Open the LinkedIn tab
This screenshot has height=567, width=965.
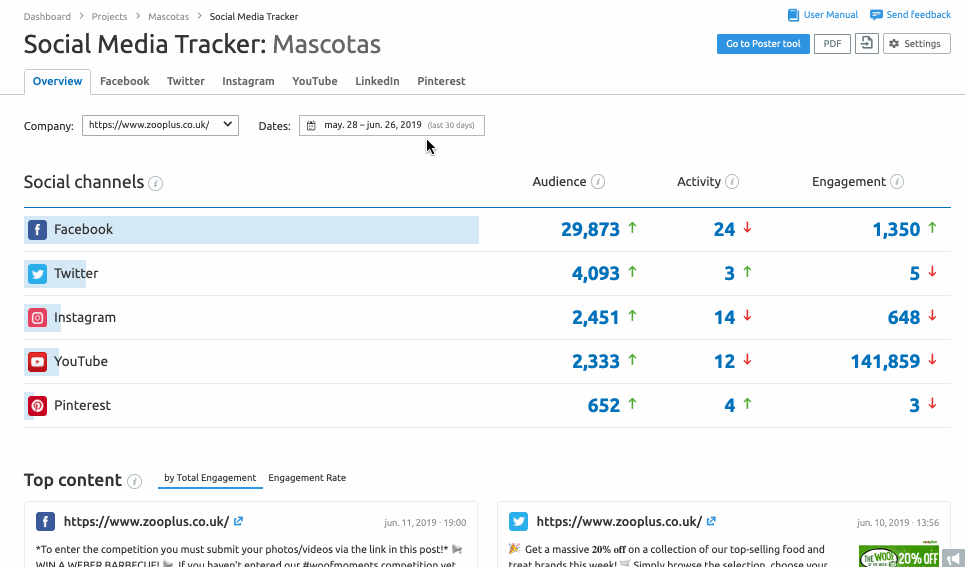click(377, 81)
